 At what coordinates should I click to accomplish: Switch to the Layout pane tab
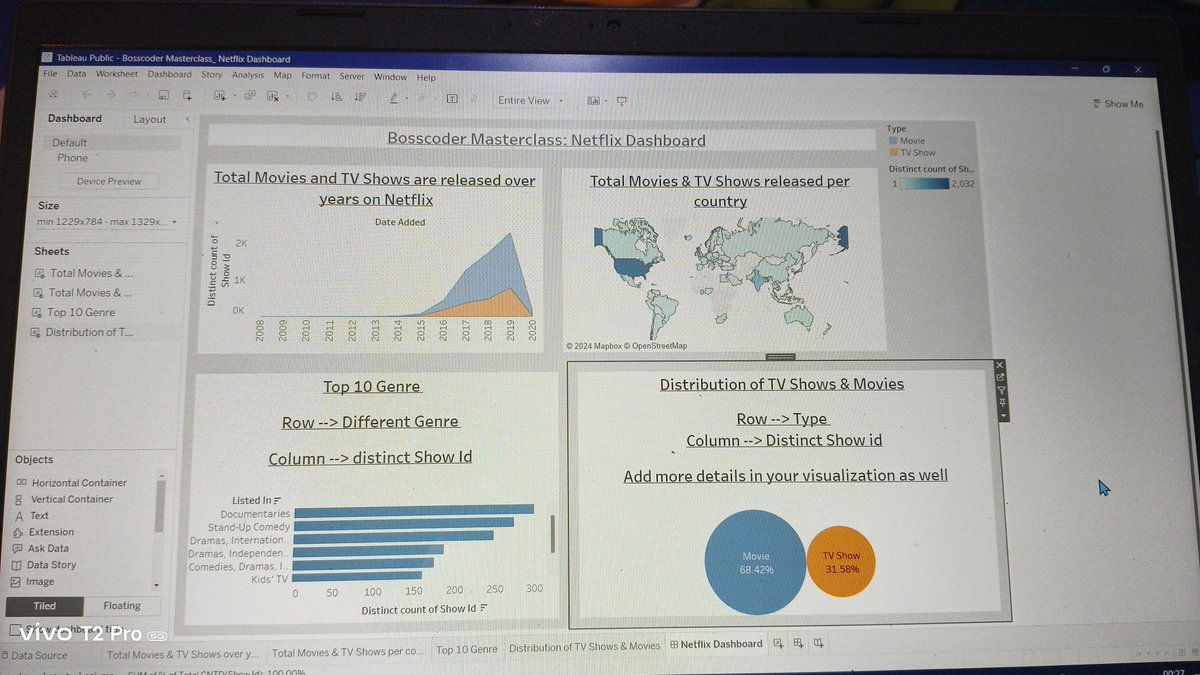click(150, 119)
